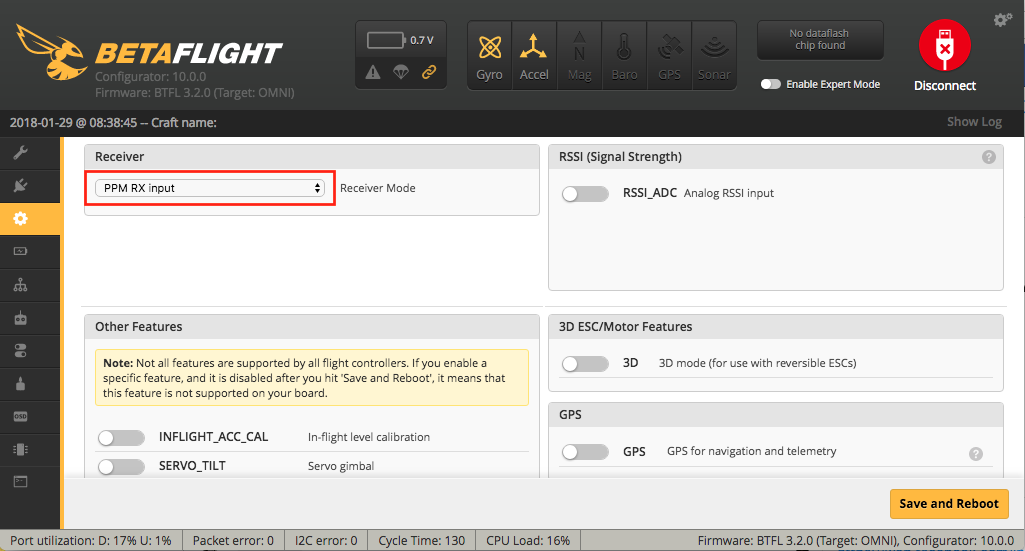Open the Power & Battery tab icon

[20, 251]
